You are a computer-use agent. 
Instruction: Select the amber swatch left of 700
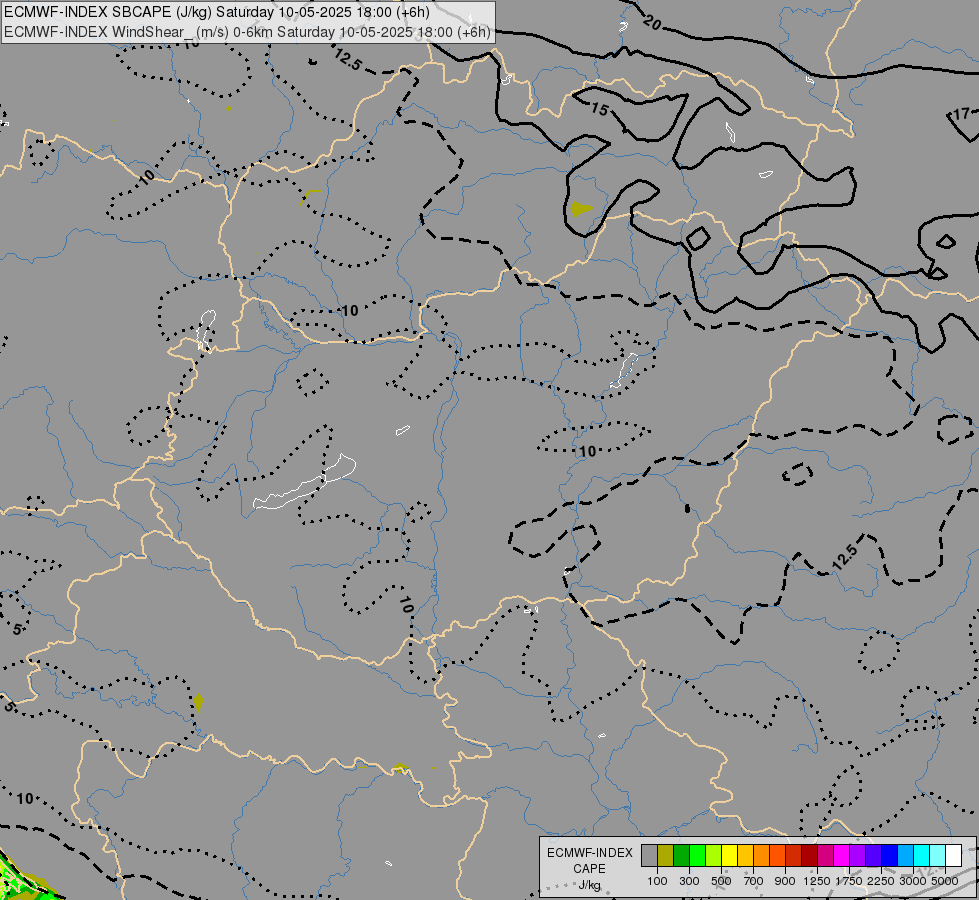(x=745, y=855)
